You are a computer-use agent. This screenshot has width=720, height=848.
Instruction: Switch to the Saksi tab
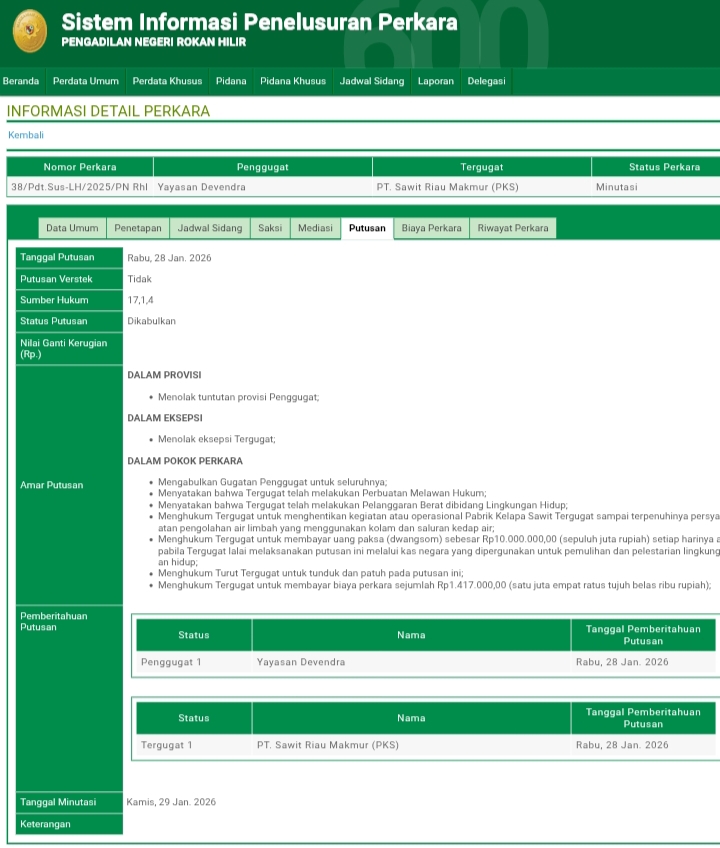pyautogui.click(x=270, y=228)
